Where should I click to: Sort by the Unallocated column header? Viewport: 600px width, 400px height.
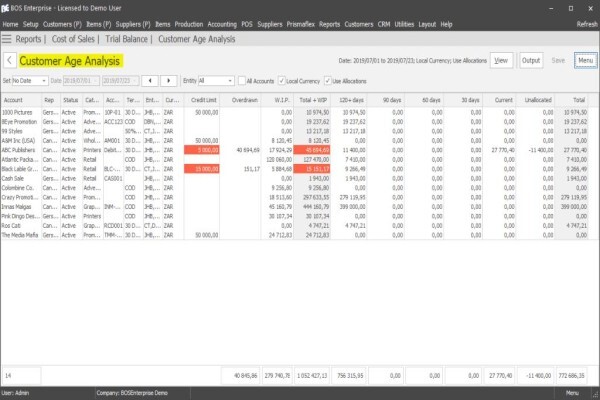[535, 100]
